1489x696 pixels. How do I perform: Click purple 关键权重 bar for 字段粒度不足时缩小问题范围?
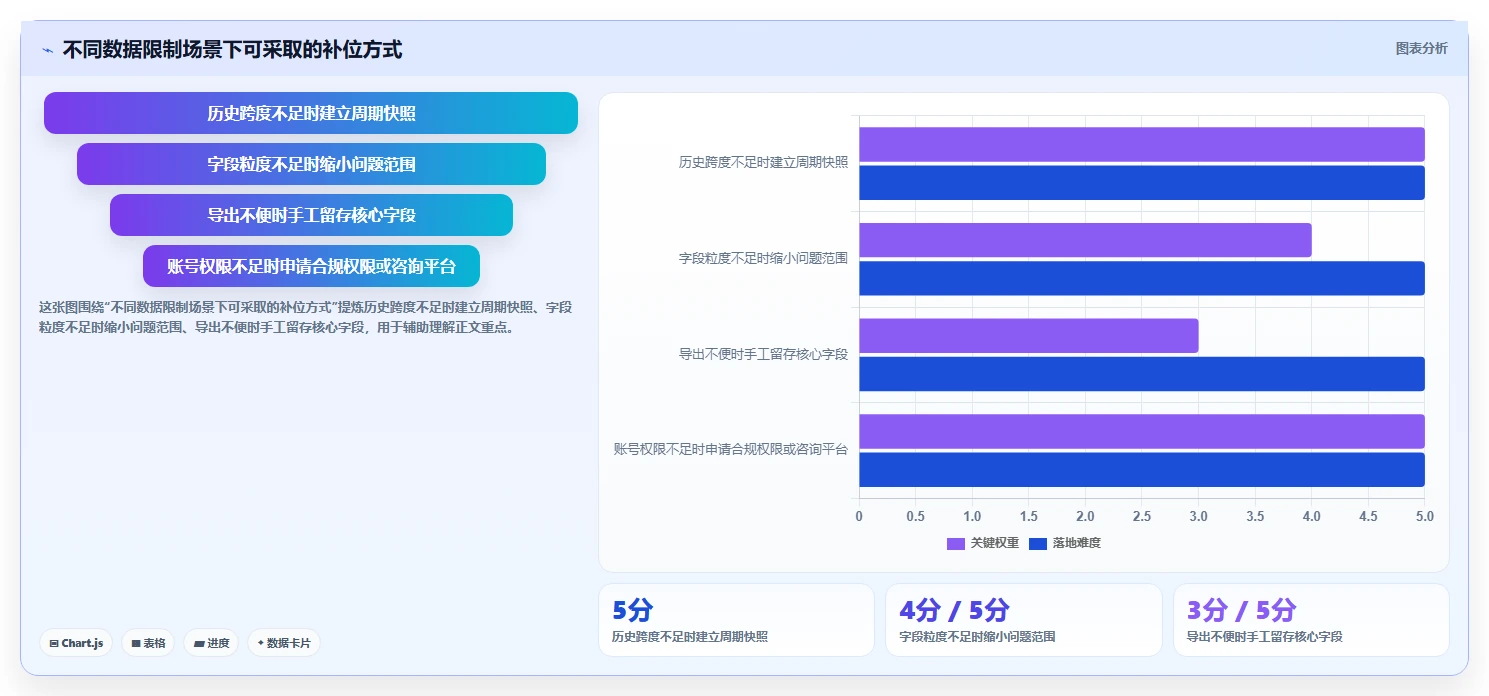pyautogui.click(x=1085, y=240)
